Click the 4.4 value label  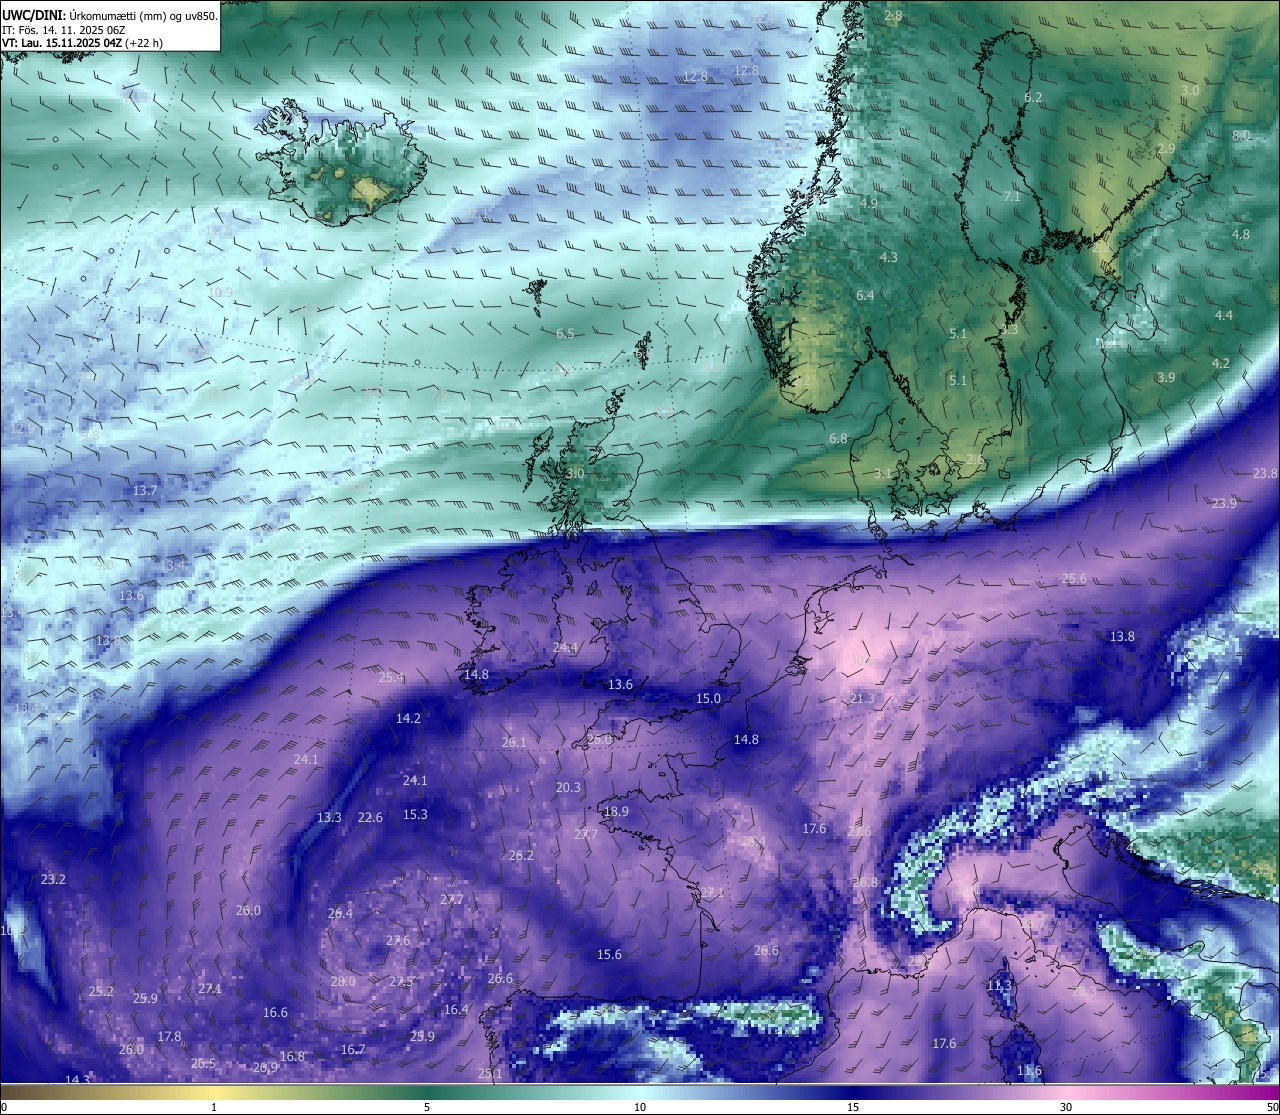pyautogui.click(x=1224, y=316)
